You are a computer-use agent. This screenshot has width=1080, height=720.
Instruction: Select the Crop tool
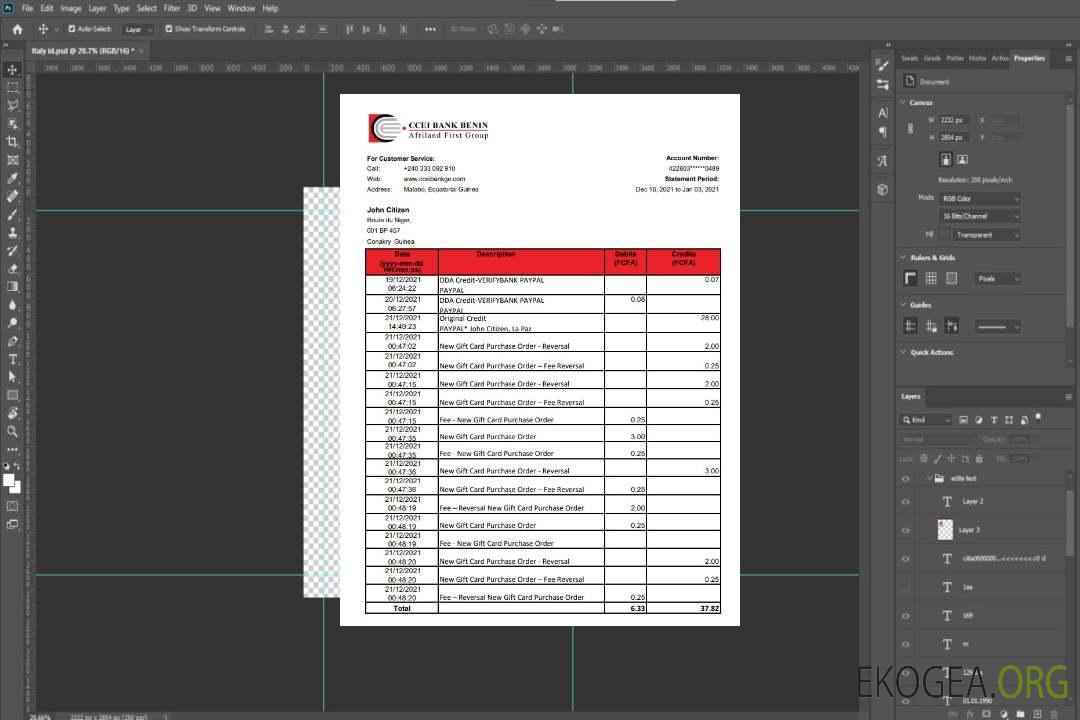[12, 142]
